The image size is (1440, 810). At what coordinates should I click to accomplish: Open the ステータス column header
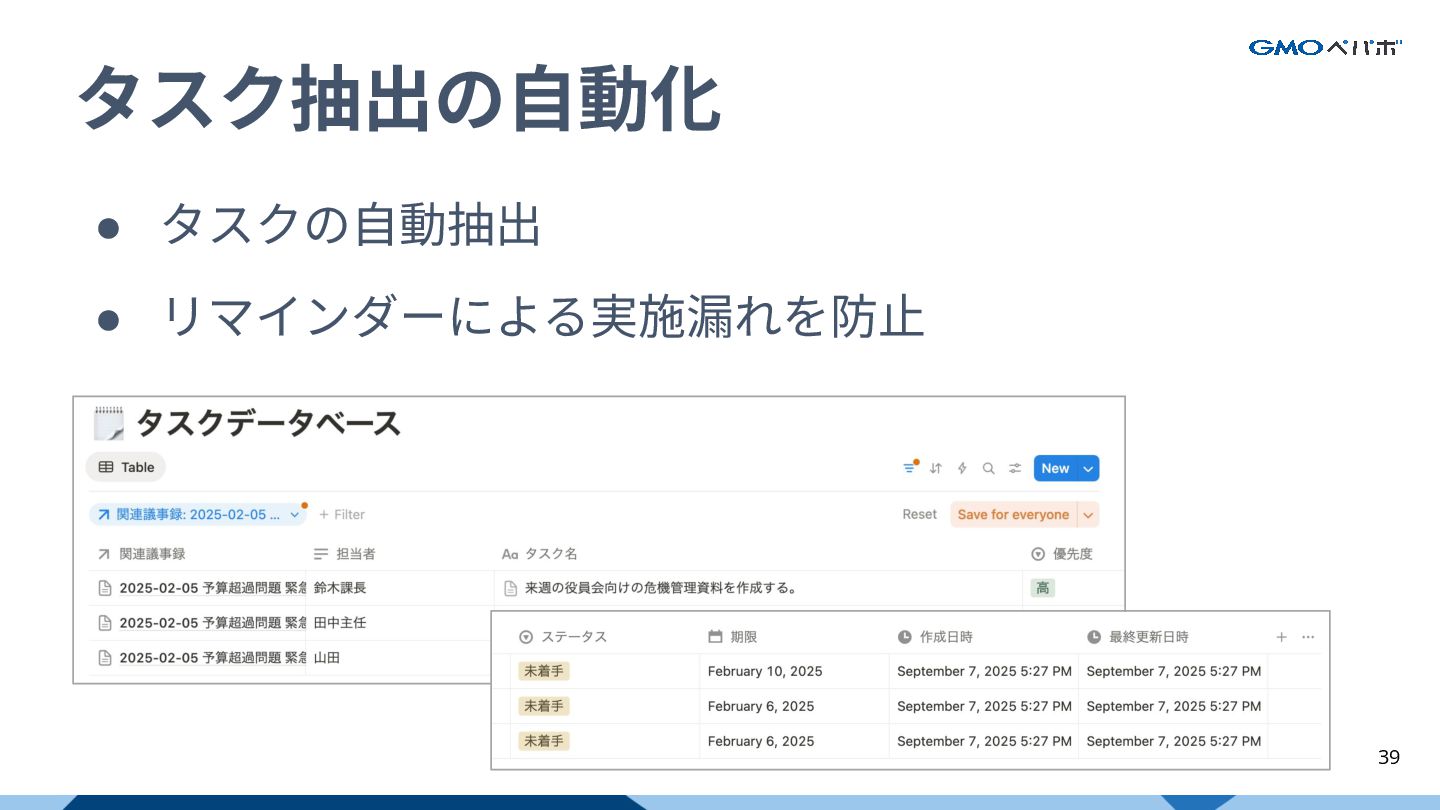(x=563, y=637)
